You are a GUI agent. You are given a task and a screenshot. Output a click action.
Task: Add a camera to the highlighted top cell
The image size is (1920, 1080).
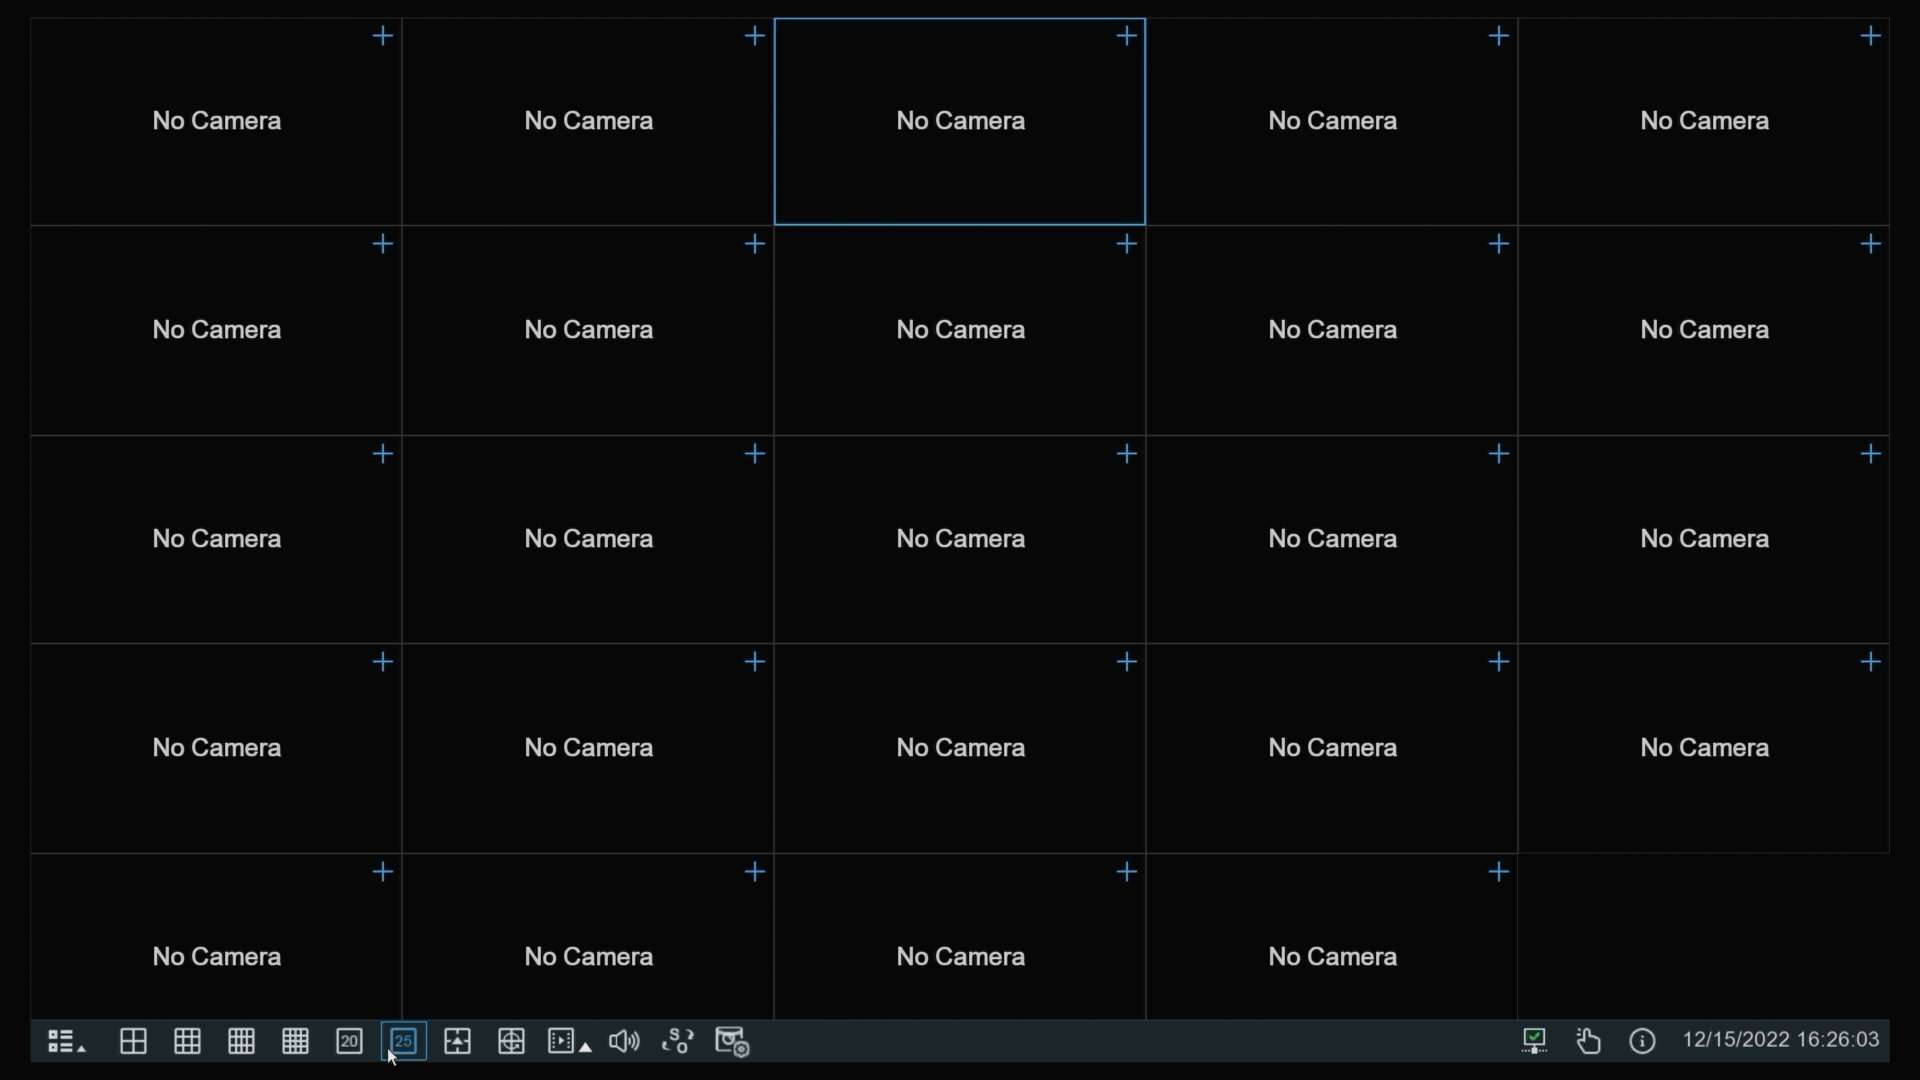[x=1126, y=36]
